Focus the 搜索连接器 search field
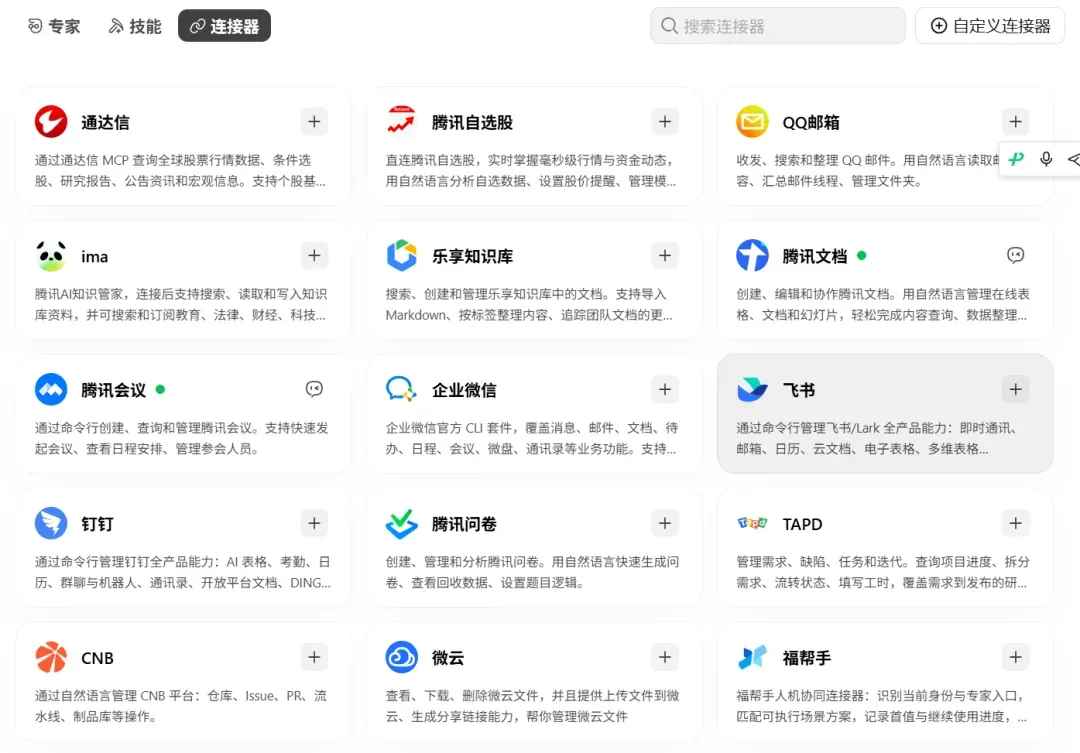 (x=778, y=26)
